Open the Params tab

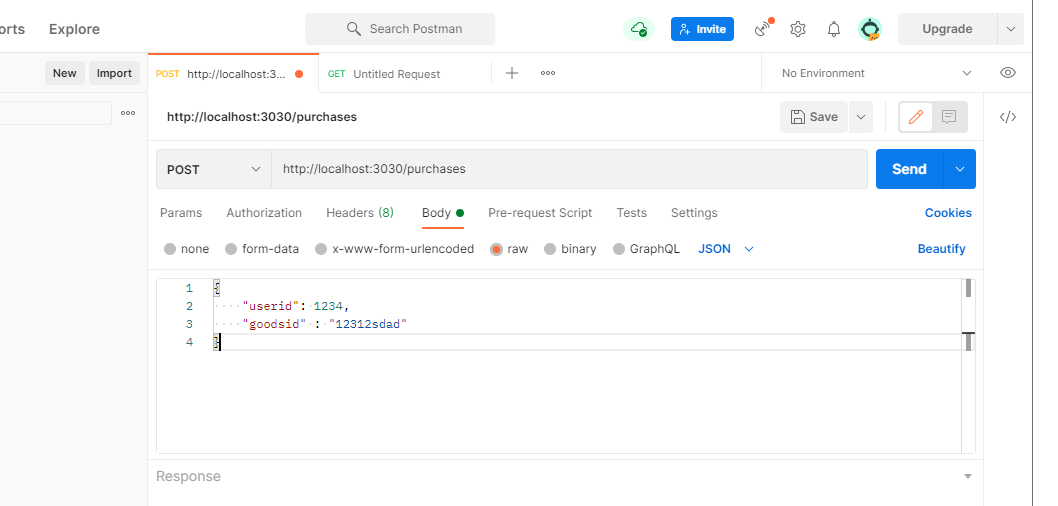(181, 213)
